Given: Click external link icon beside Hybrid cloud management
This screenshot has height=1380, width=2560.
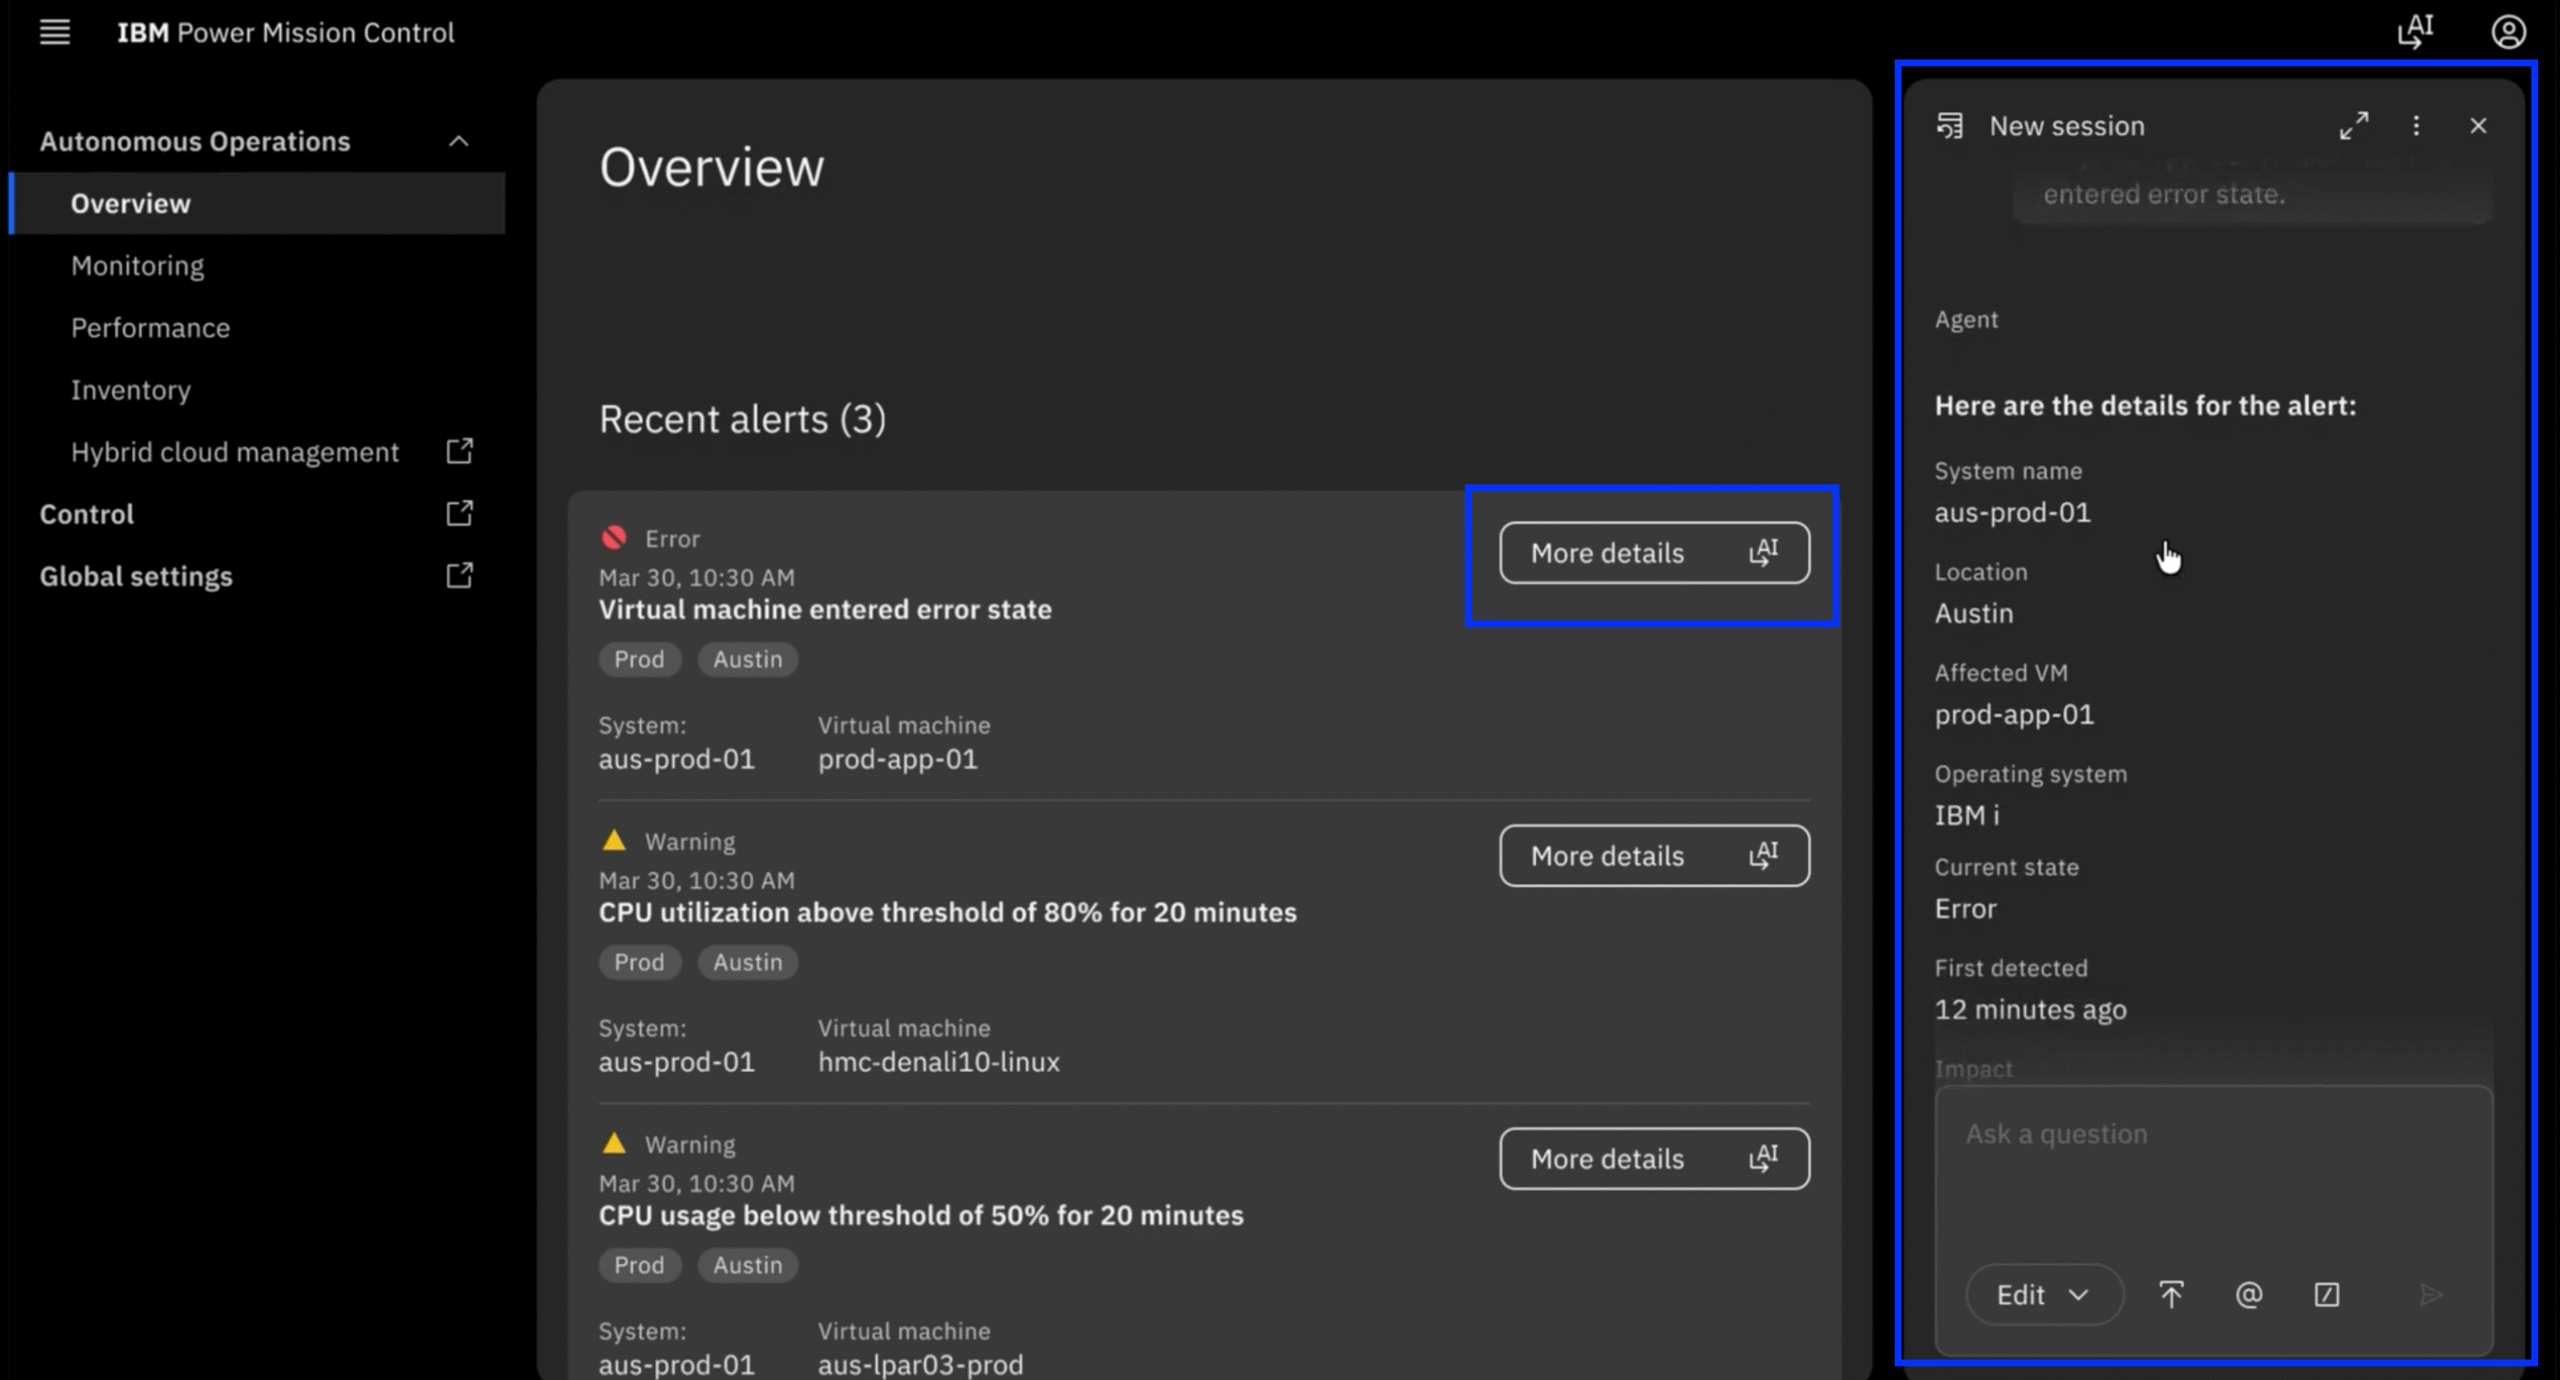Looking at the screenshot, I should [459, 451].
